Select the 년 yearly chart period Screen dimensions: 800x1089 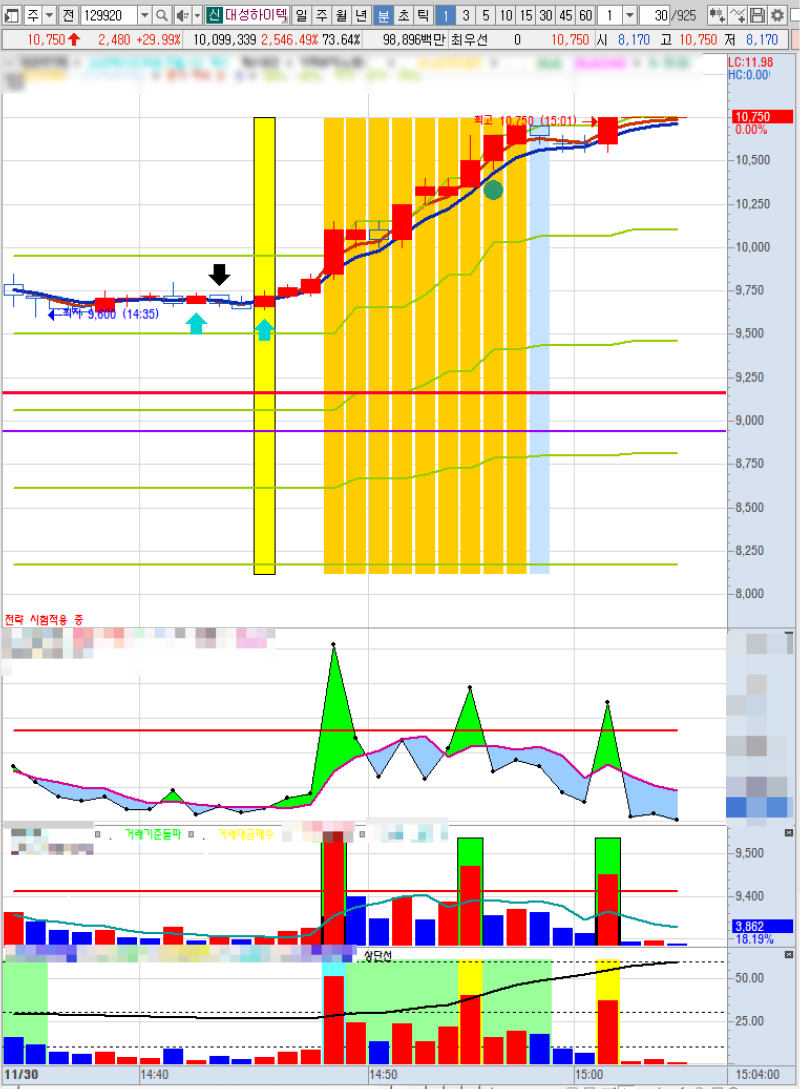361,15
